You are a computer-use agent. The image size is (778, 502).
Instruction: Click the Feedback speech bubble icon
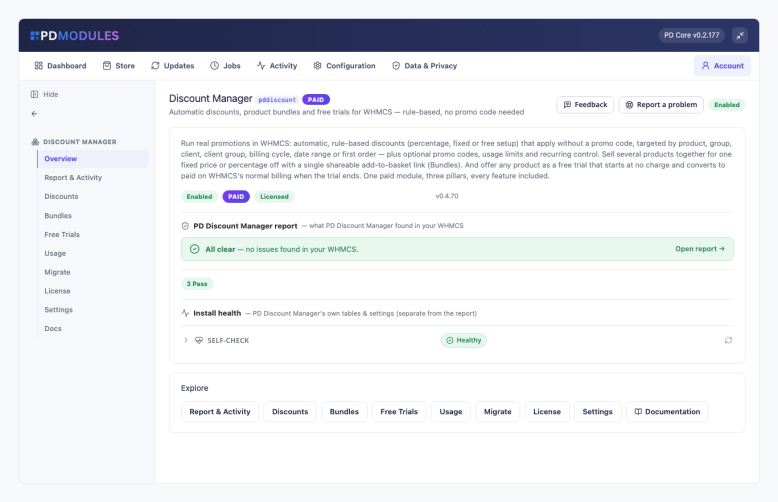(x=567, y=105)
